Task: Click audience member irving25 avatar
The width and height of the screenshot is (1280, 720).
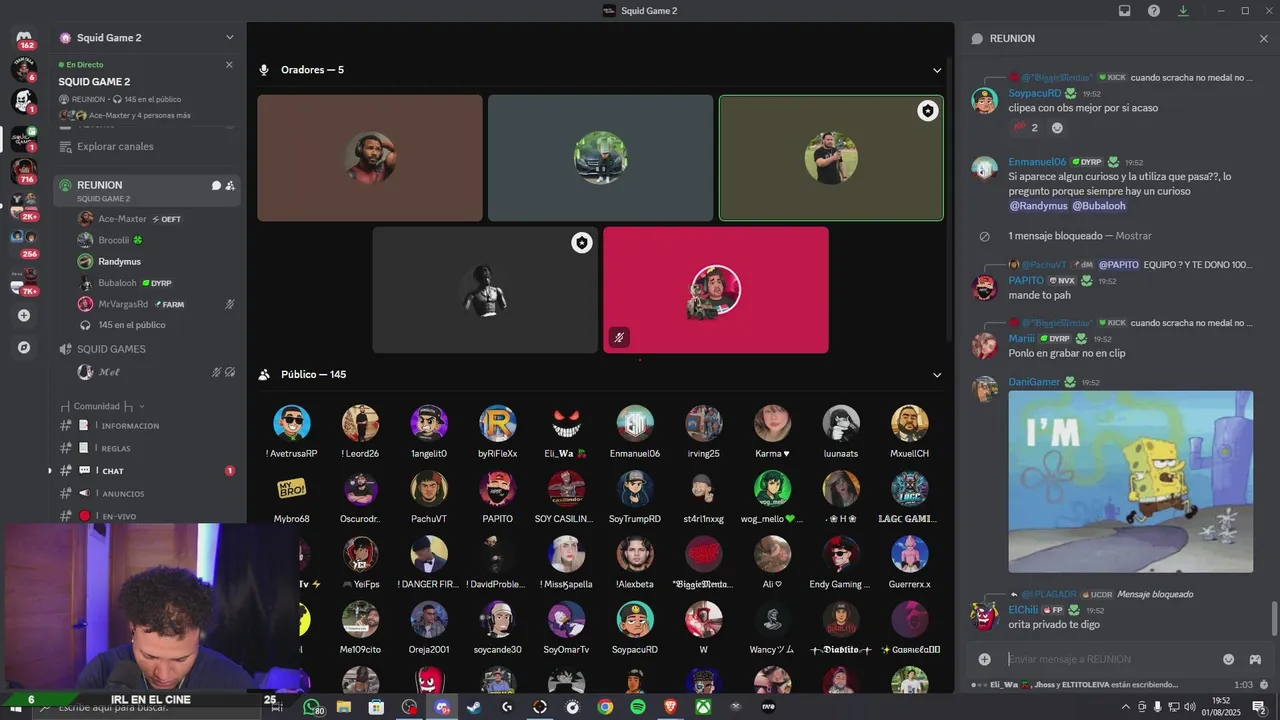Action: 703,423
